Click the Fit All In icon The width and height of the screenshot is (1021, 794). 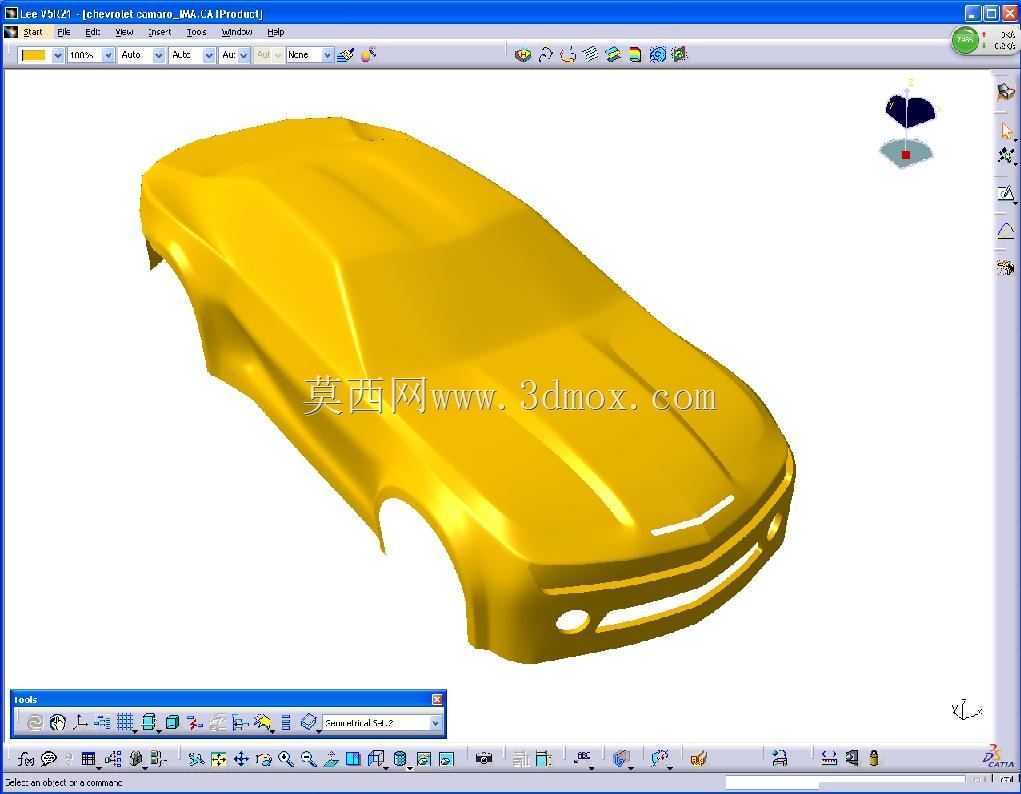click(218, 759)
